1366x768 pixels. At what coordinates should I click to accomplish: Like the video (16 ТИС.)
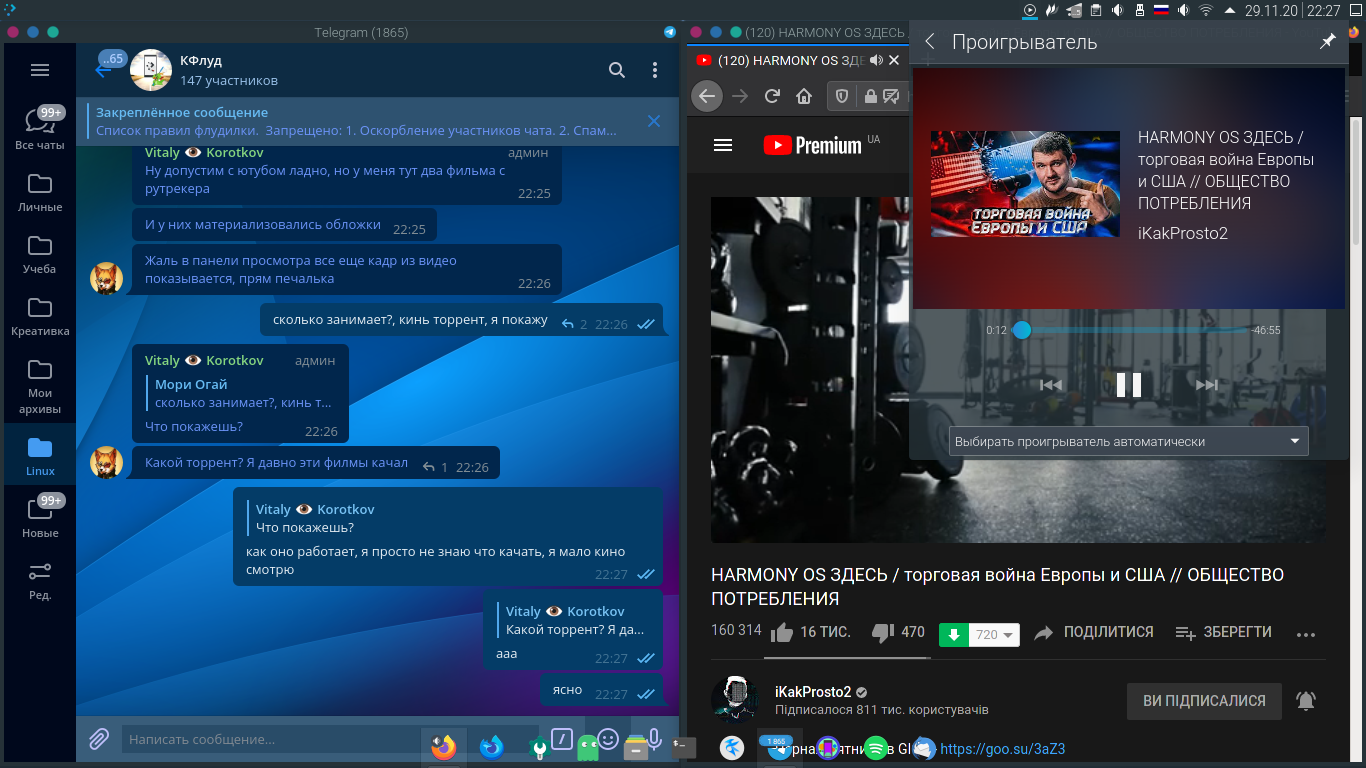click(x=811, y=632)
